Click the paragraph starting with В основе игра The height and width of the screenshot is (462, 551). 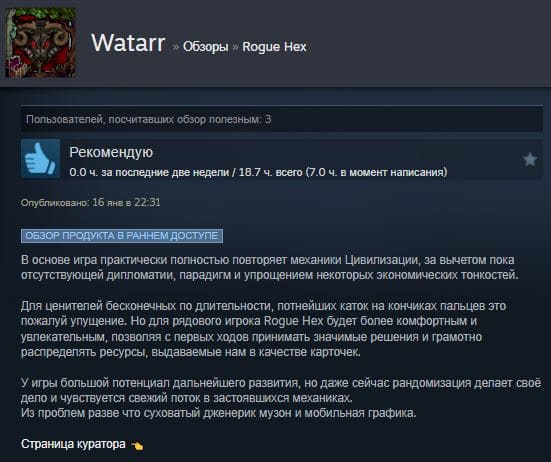[x=270, y=267]
